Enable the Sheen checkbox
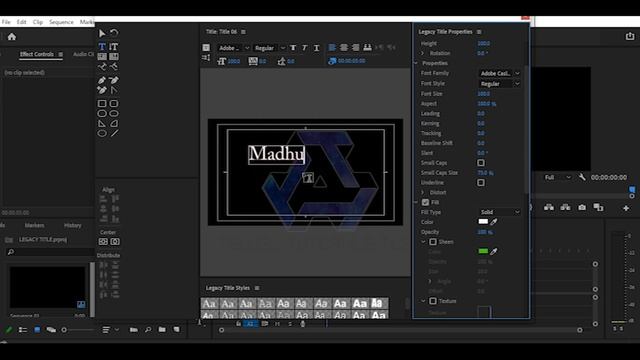Viewport: 640px width, 360px height. point(433,242)
